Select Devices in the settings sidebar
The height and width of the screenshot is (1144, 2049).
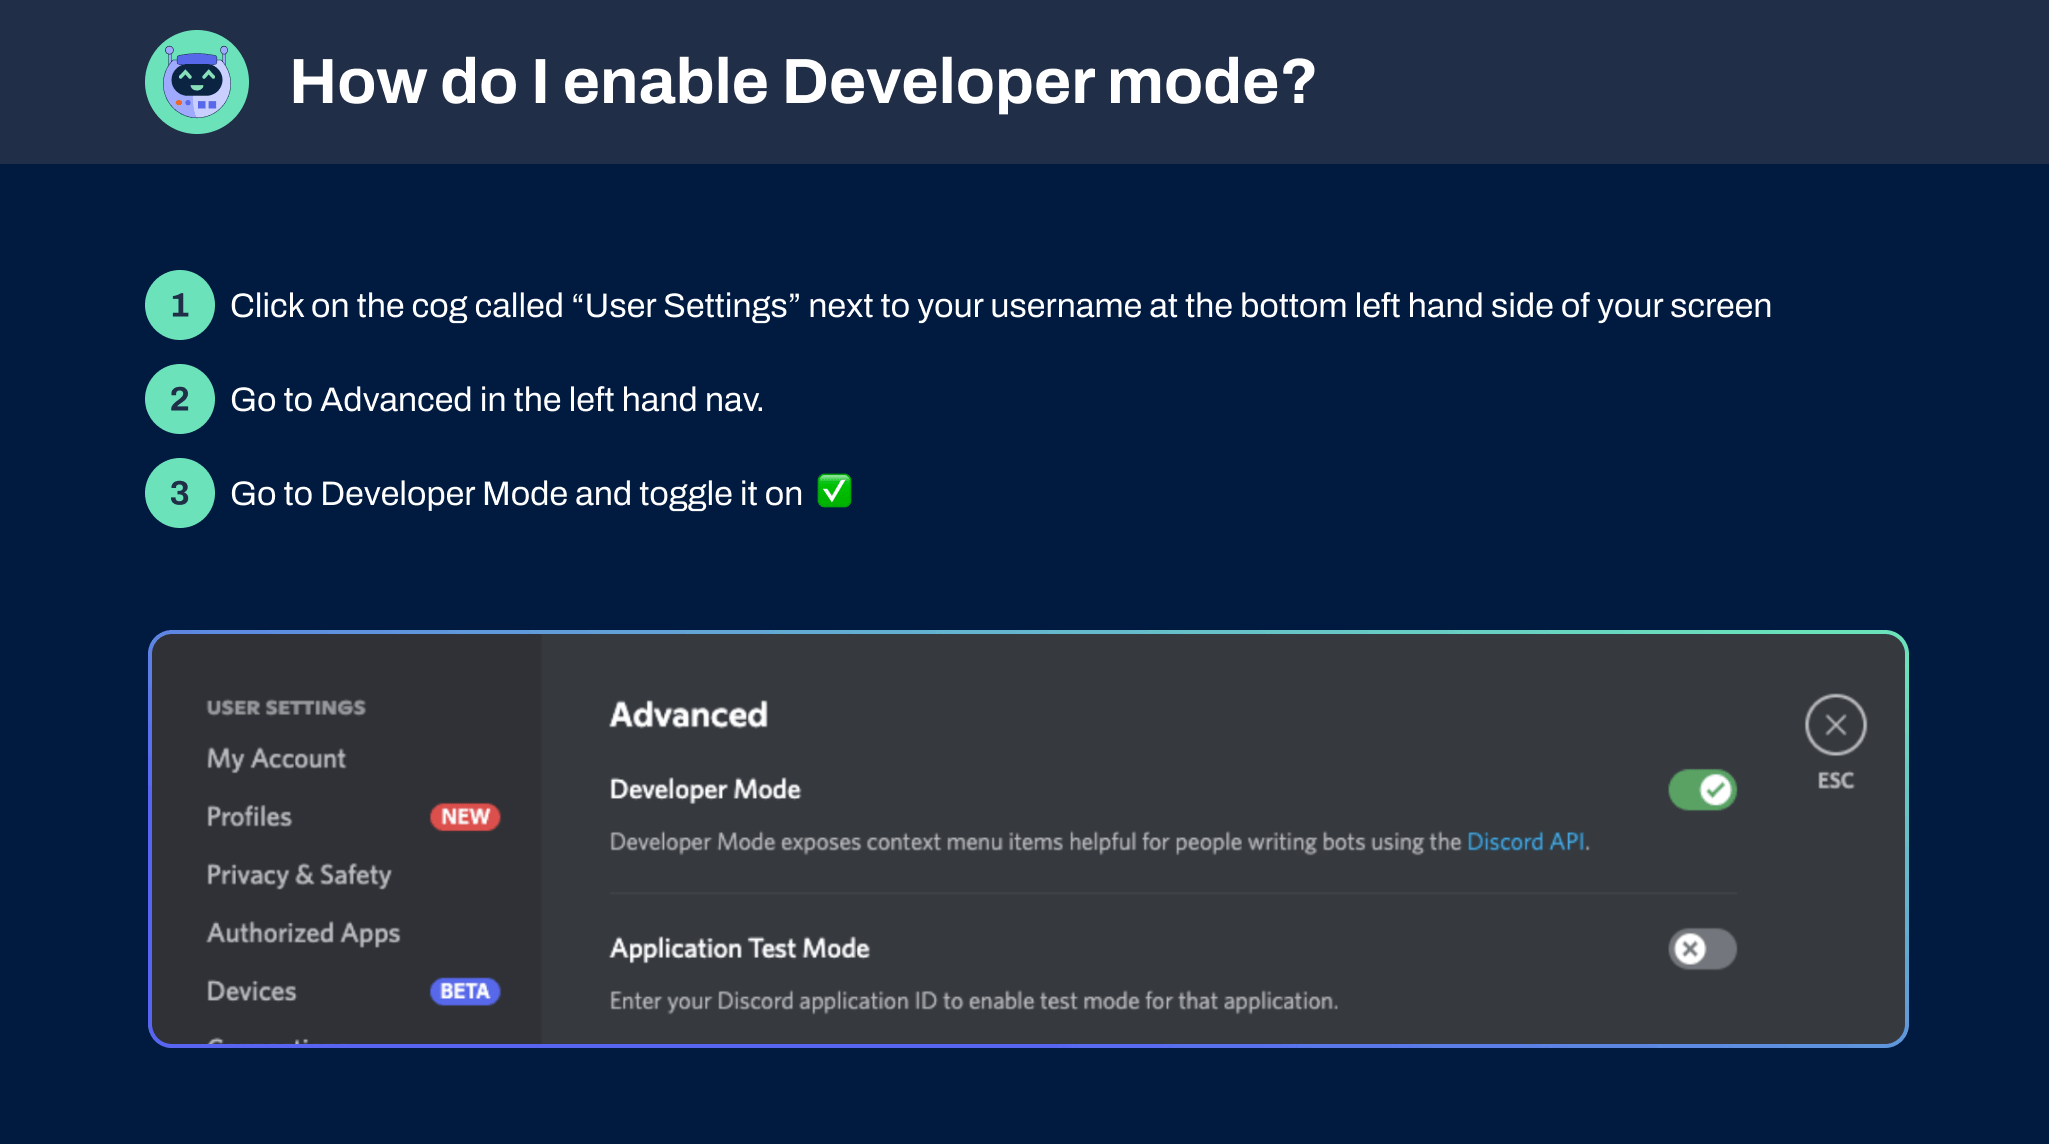click(251, 991)
